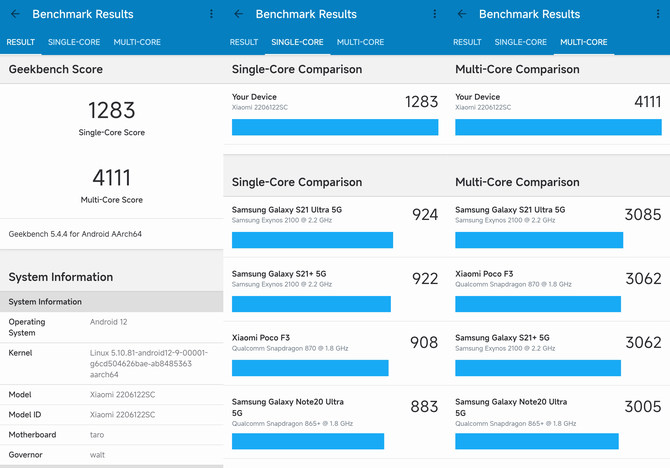This screenshot has width=670, height=468.
Task: Open SINGLE-CORE tab in the right panel
Action: (x=521, y=42)
